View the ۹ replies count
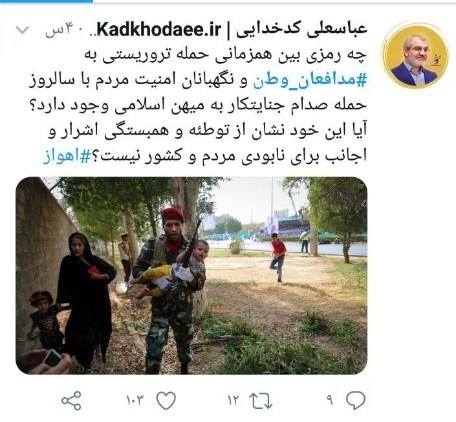The height and width of the screenshot is (422, 456). tap(330, 399)
